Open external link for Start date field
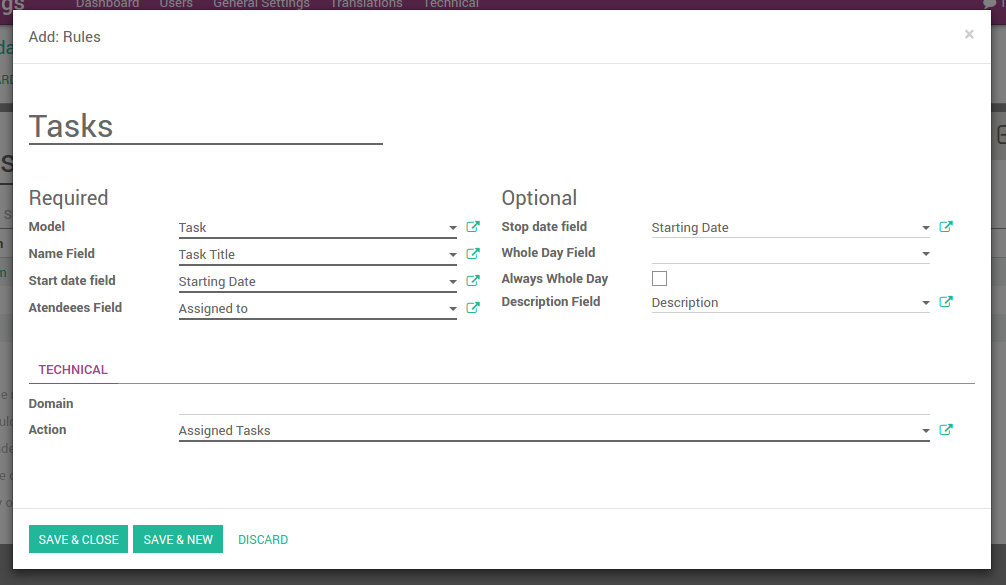 tap(473, 281)
